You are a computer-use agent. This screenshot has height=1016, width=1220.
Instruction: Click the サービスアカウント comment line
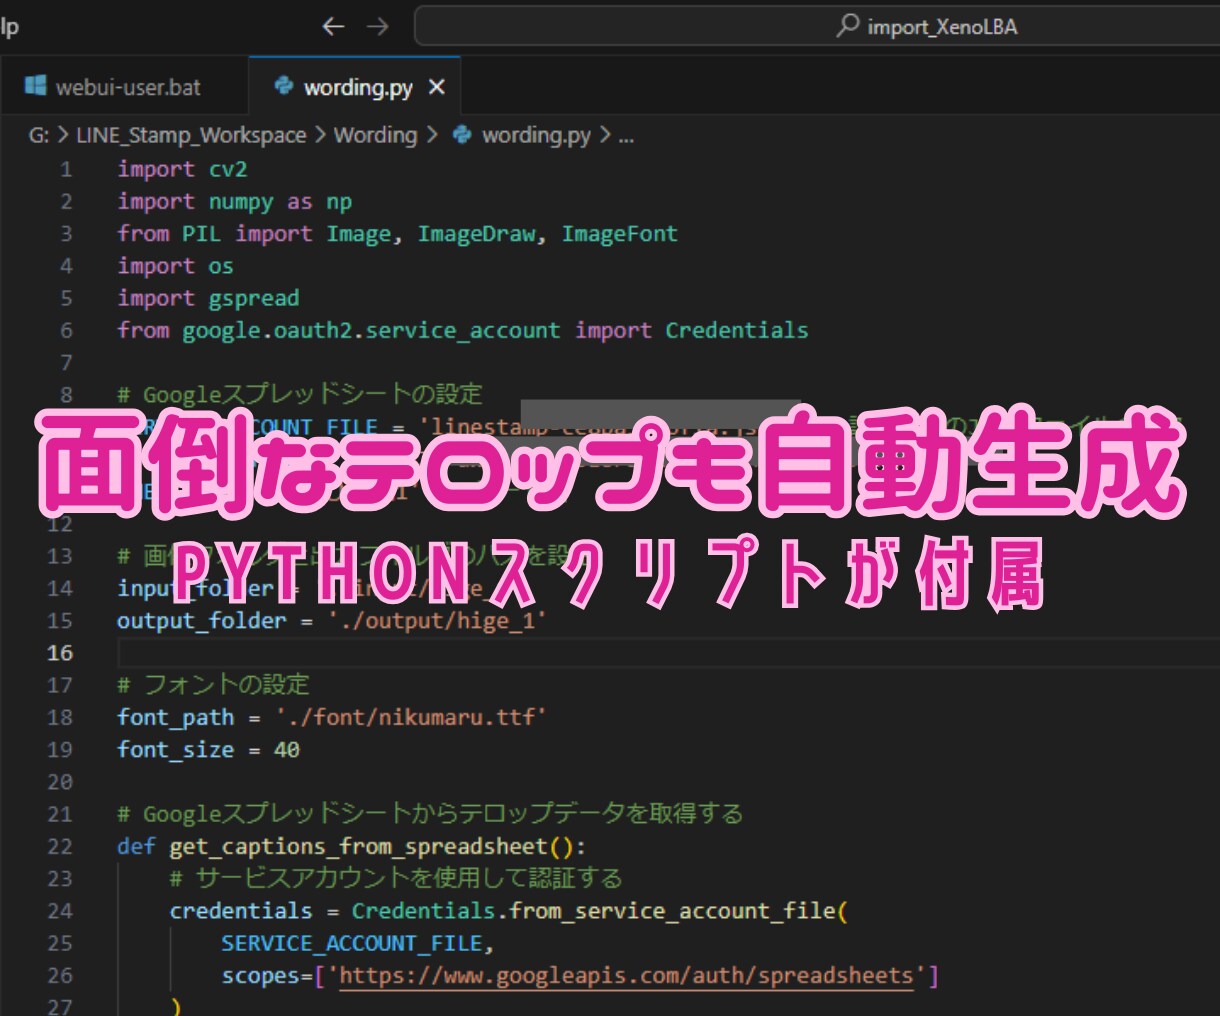[396, 878]
